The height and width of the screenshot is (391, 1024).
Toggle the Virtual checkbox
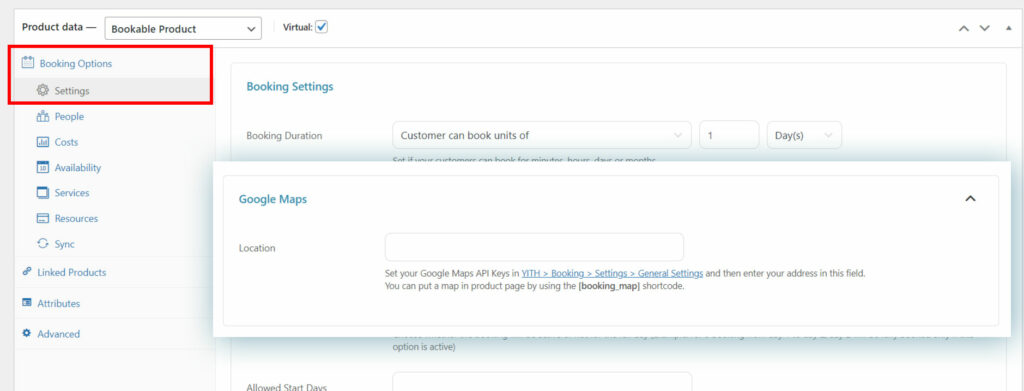click(321, 27)
